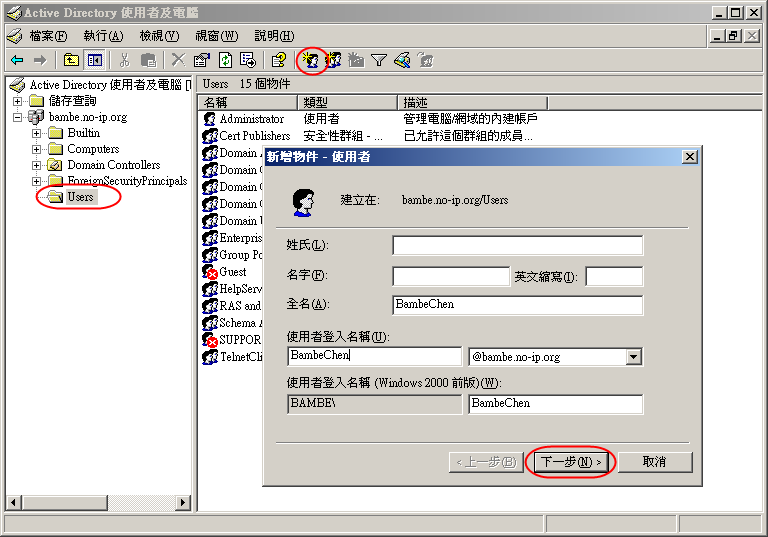
Task: Click the Create new group toolbar icon
Action: click(334, 60)
